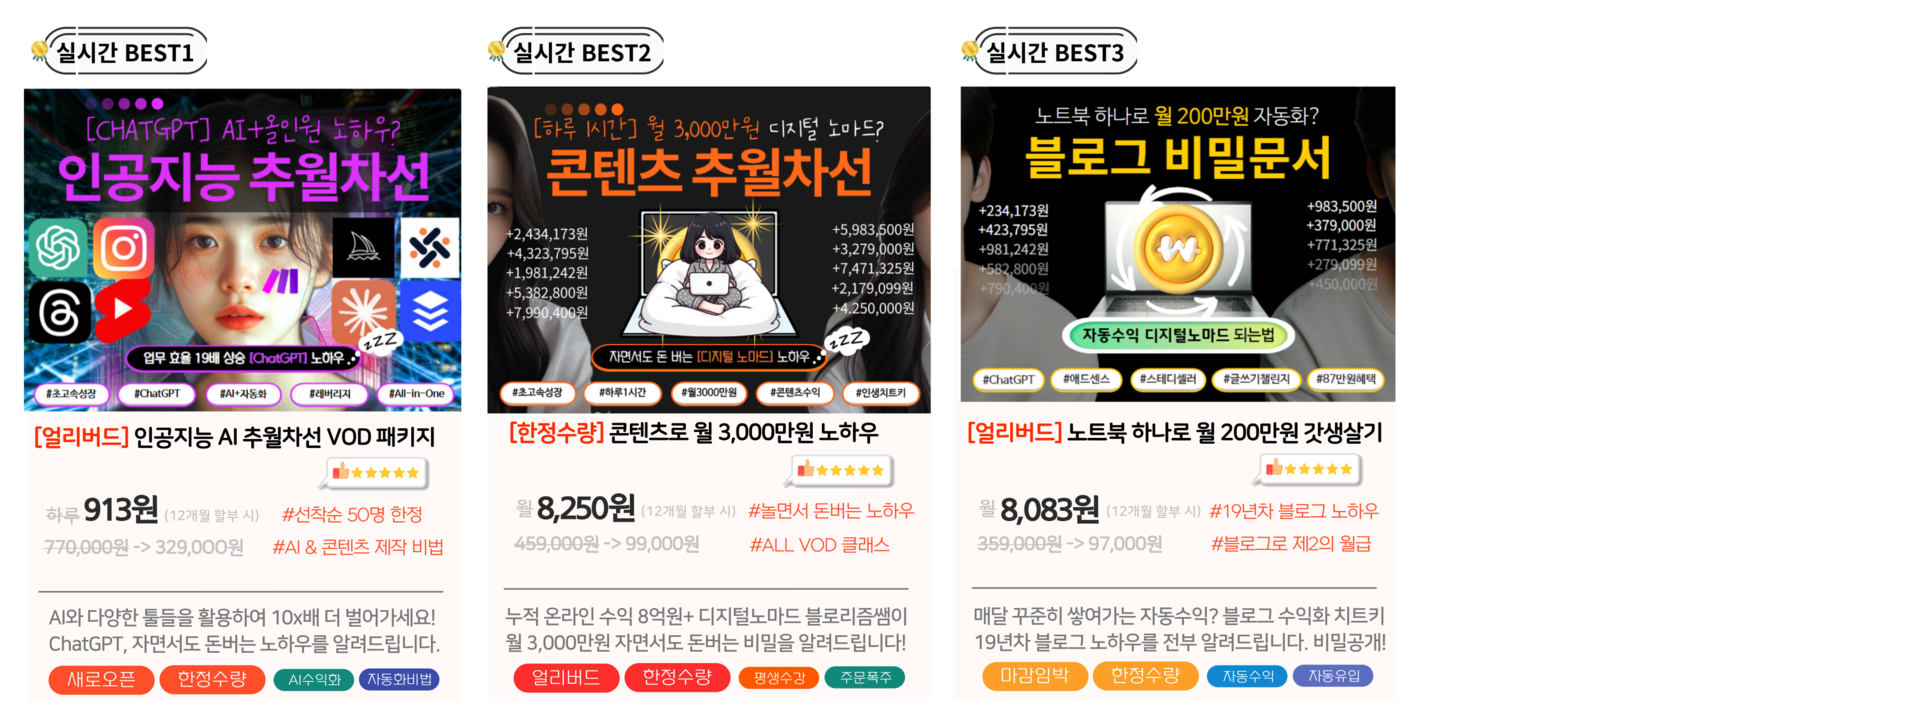Click the YouTube Shorts play icon
This screenshot has width=1920, height=720.
(123, 309)
